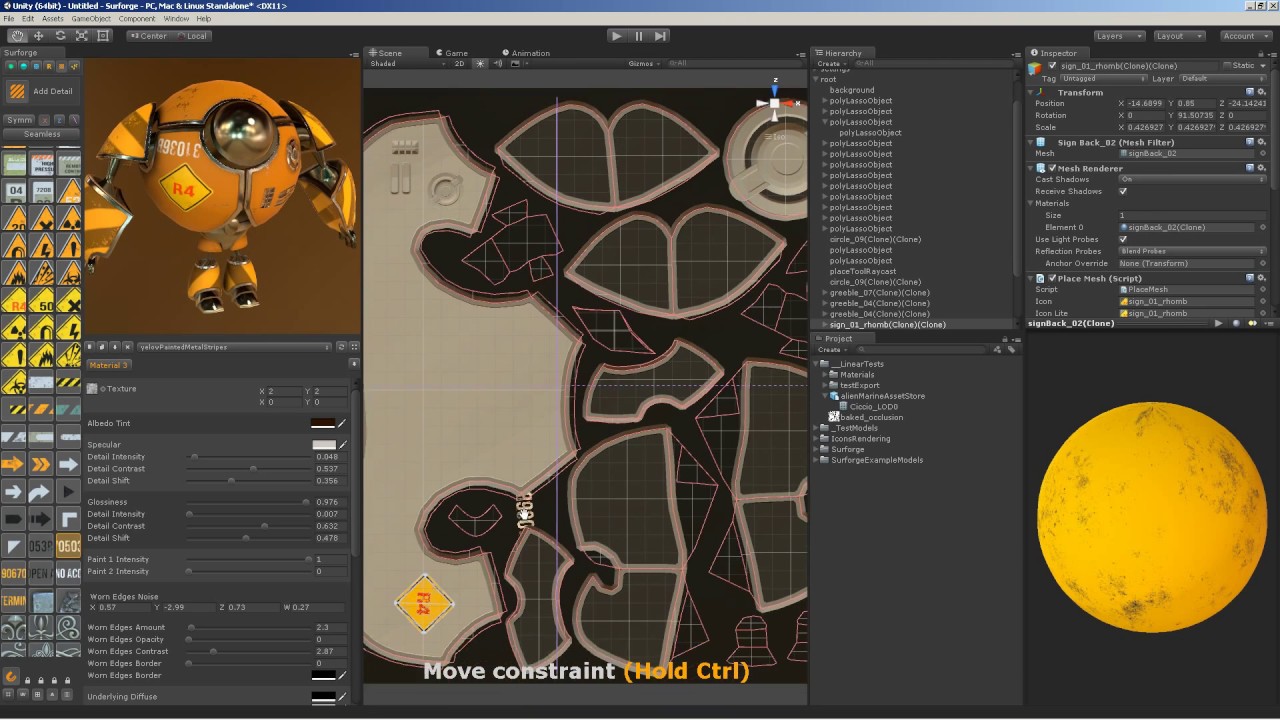1280x720 pixels.
Task: Open the Assets menu
Action: (x=53, y=19)
